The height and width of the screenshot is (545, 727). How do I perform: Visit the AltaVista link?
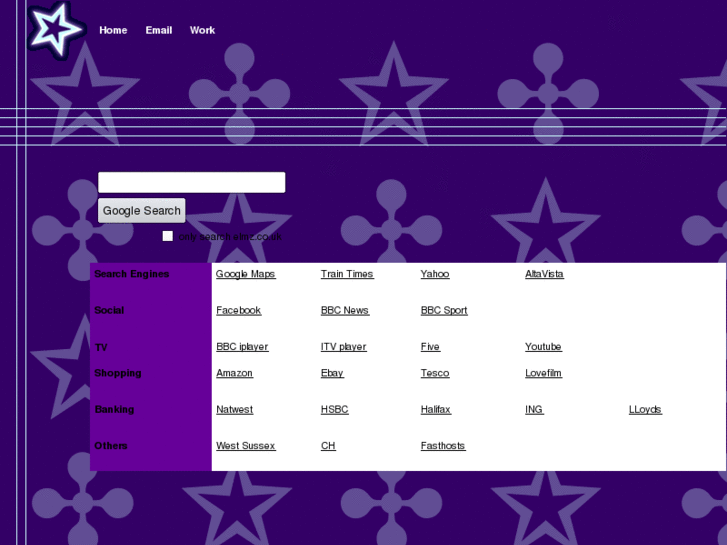pyautogui.click(x=544, y=274)
